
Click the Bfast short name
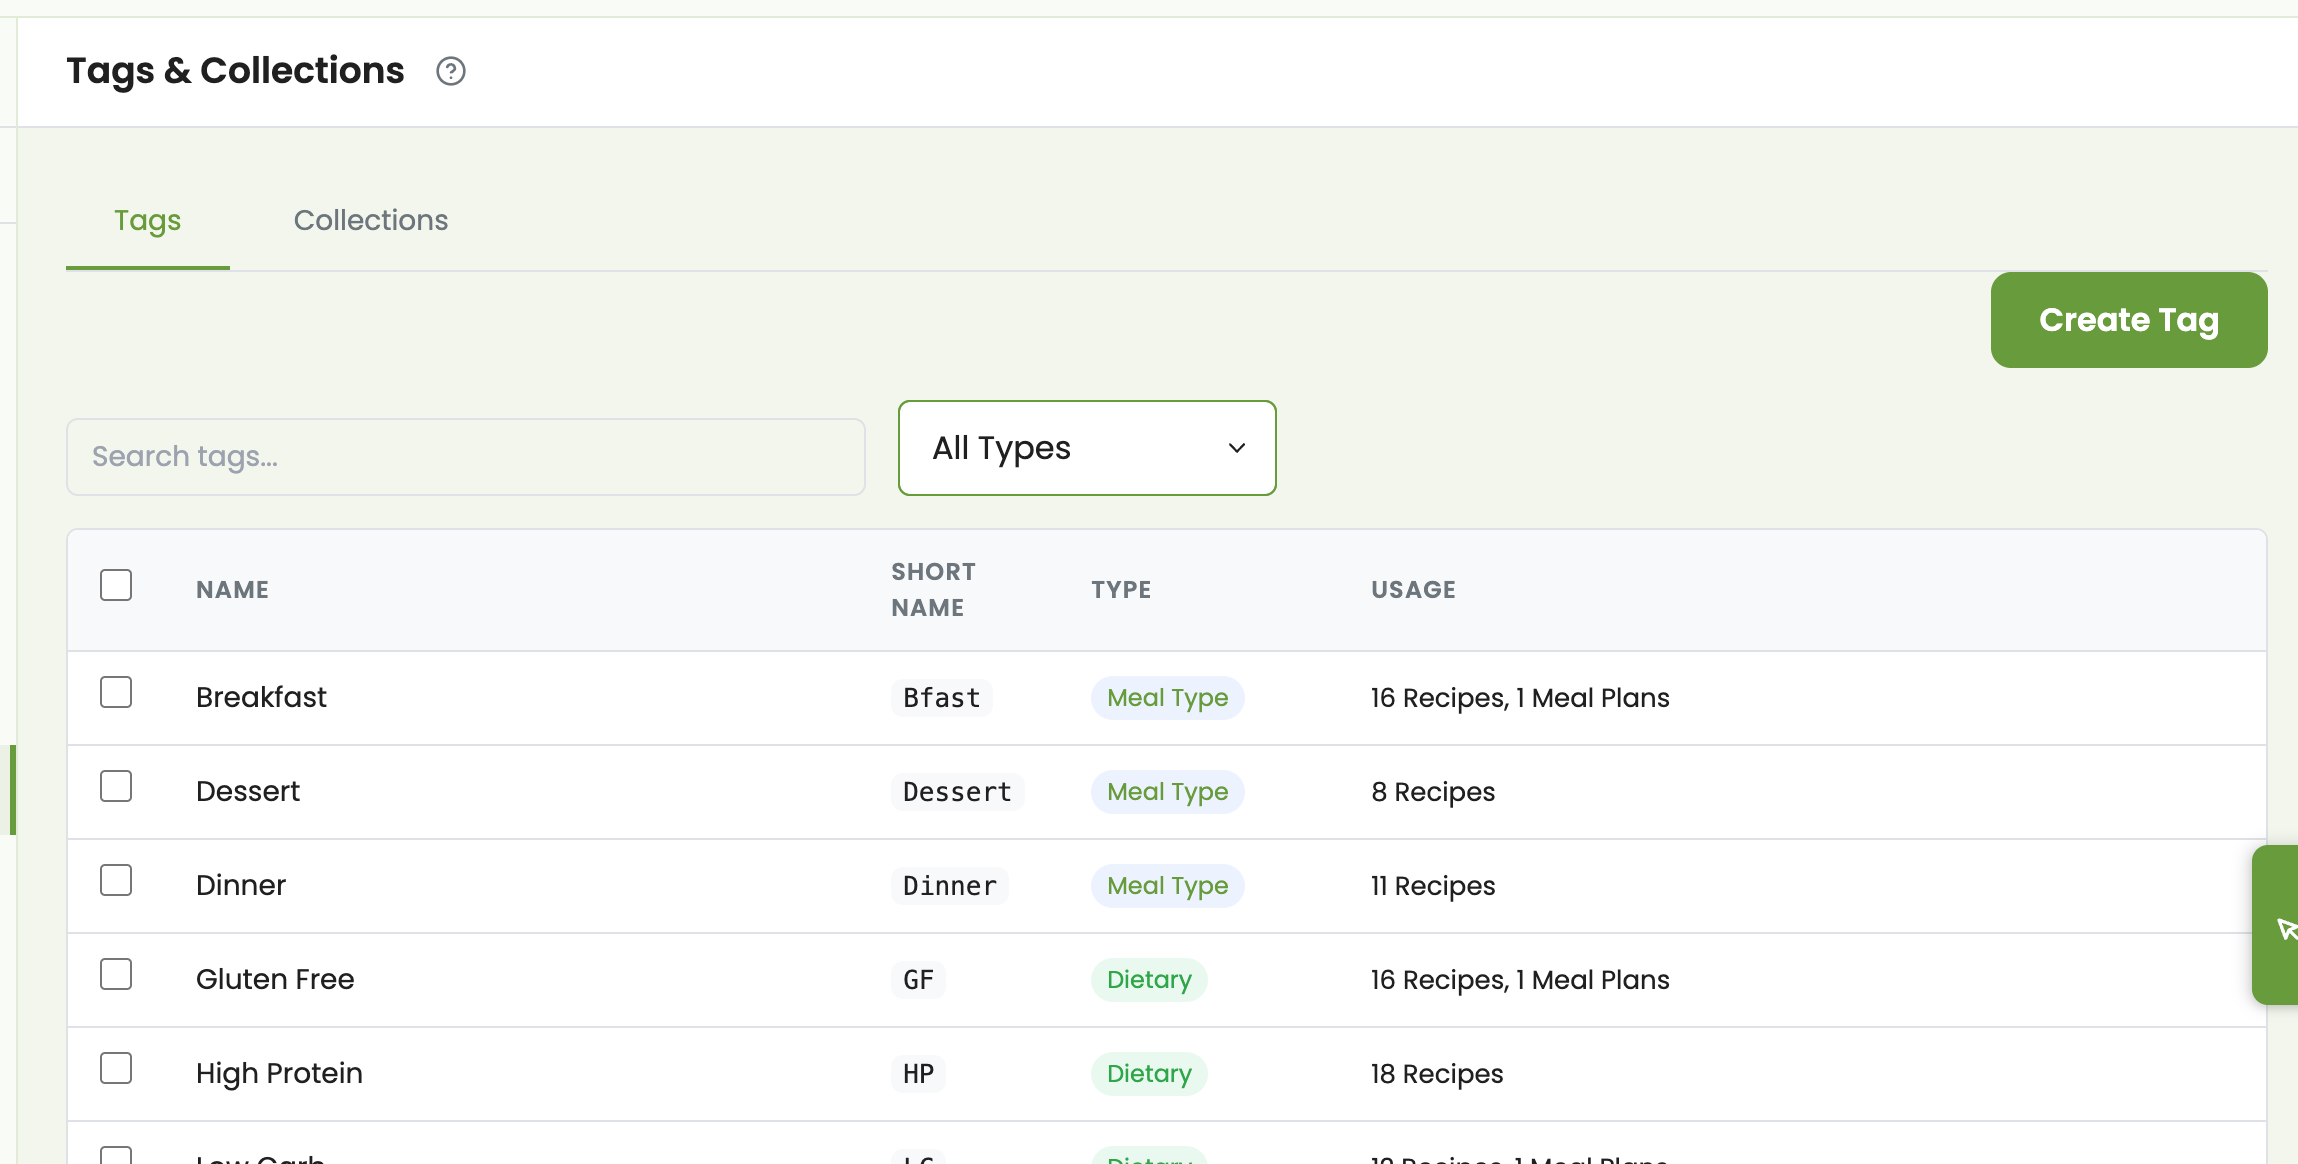click(x=942, y=698)
